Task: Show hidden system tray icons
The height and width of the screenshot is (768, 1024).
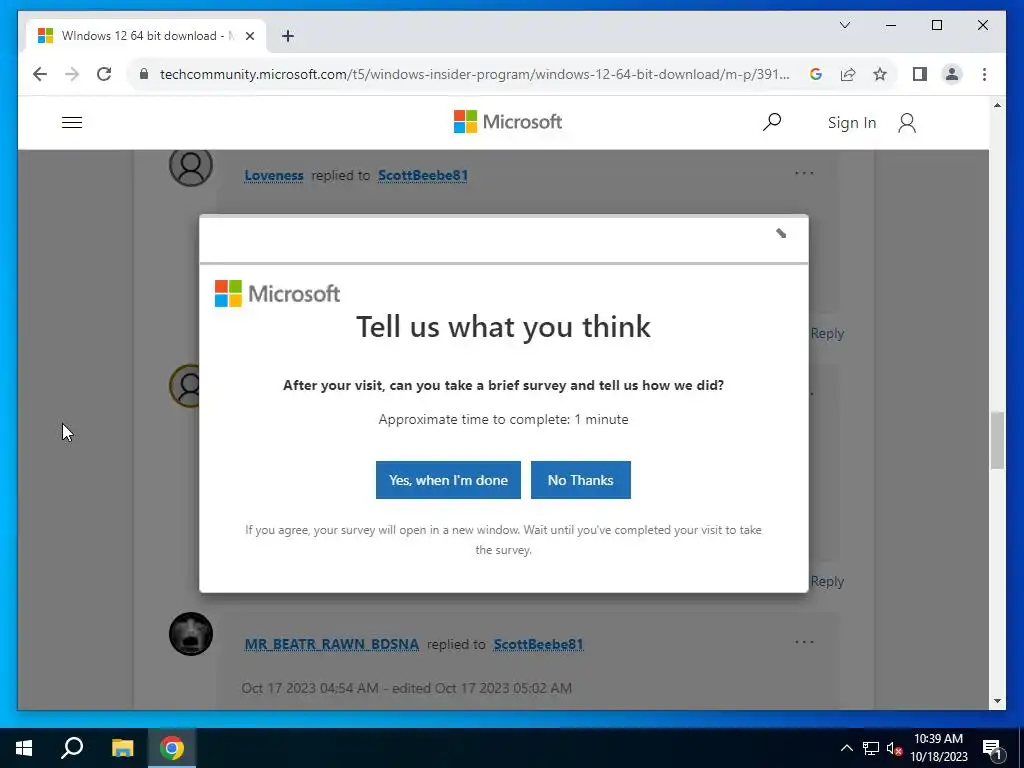Action: (846, 748)
